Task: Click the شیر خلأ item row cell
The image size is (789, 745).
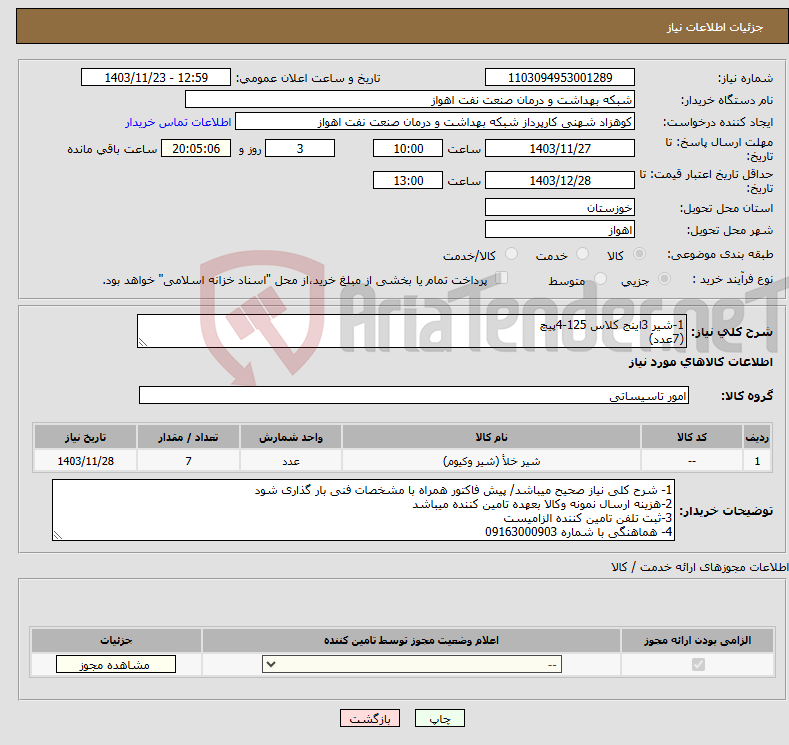Action: coord(490,462)
